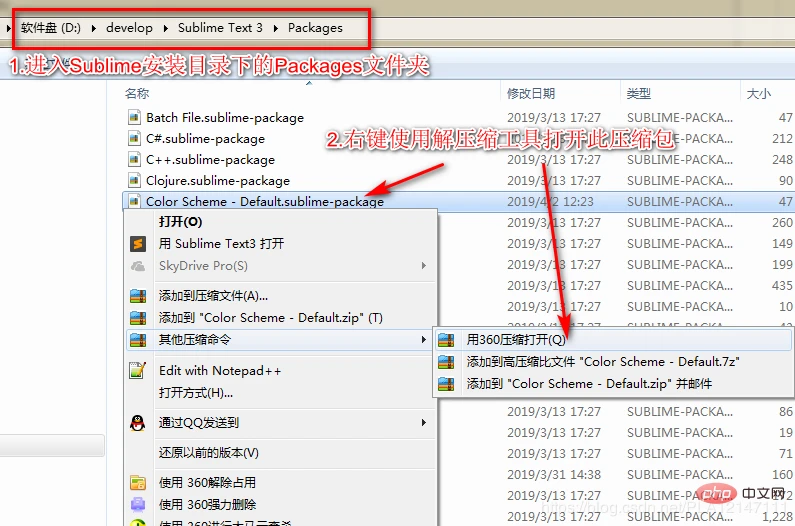Screen dimensions: 795x526
Task: Click the Notepad++ icon in the context menu
Action: click(x=138, y=371)
